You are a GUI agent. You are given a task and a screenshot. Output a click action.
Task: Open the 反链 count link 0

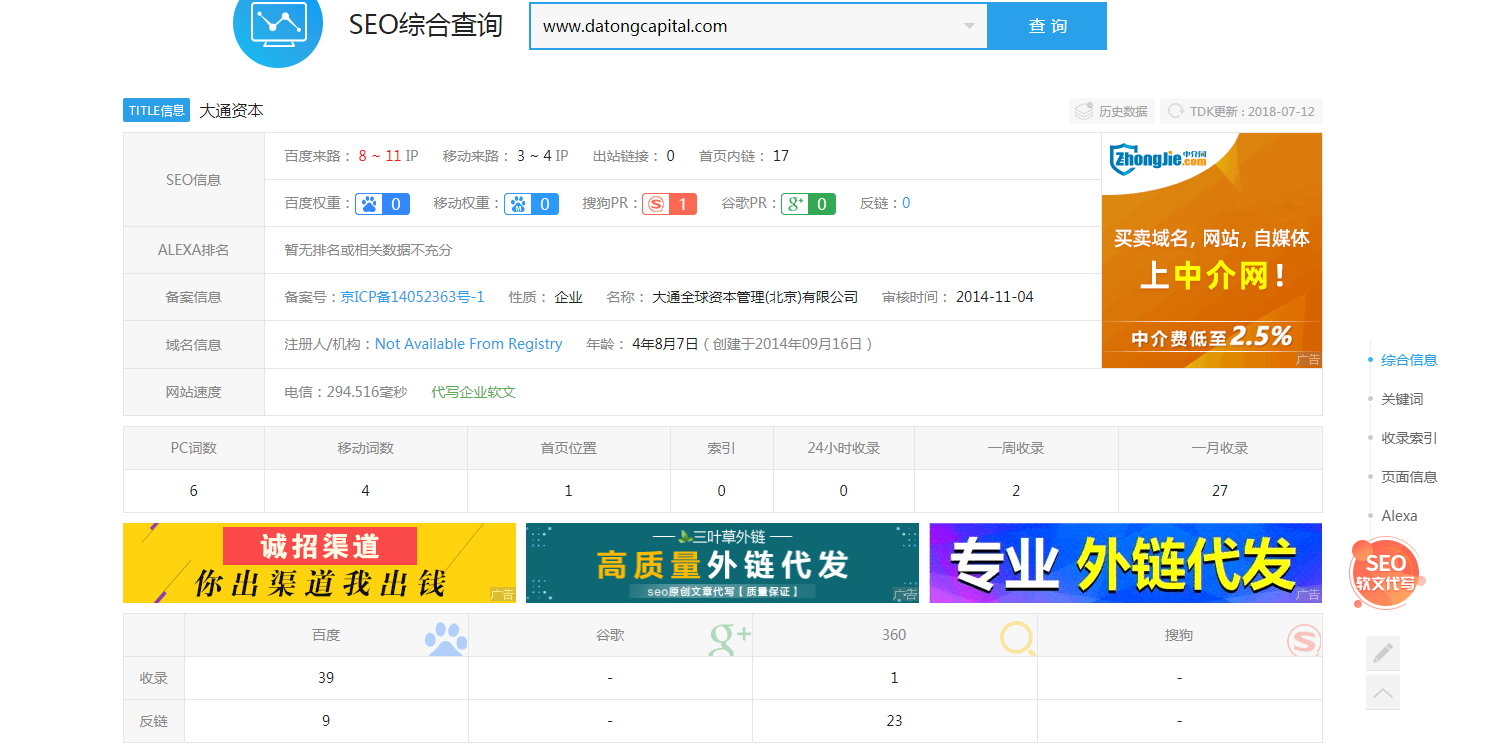click(x=906, y=203)
